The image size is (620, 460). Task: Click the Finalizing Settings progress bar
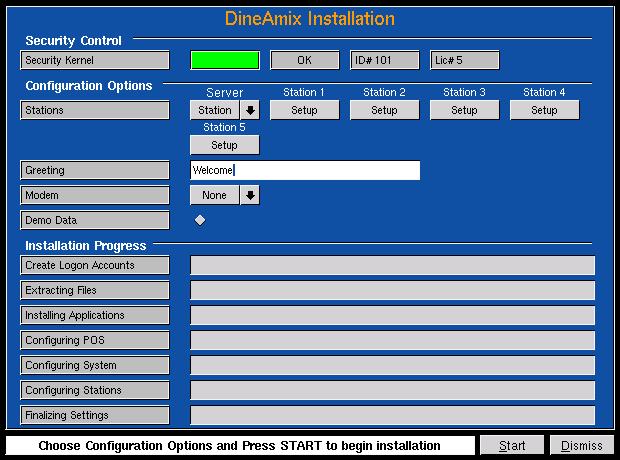click(393, 415)
